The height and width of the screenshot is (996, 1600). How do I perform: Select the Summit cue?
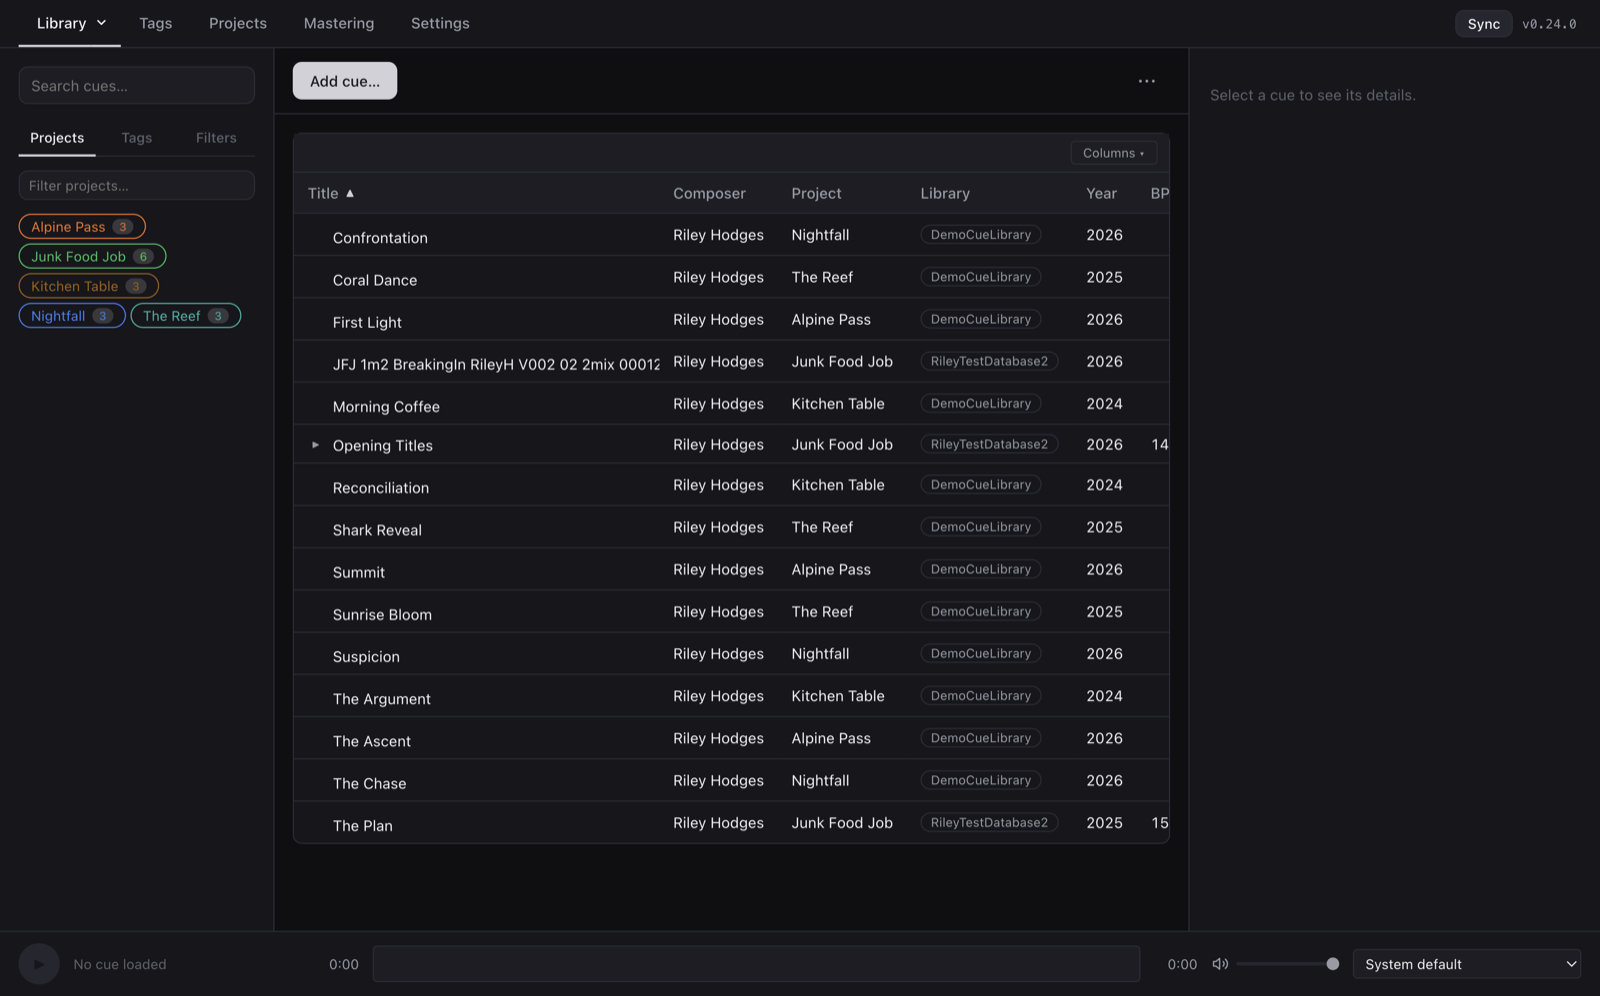click(x=359, y=572)
